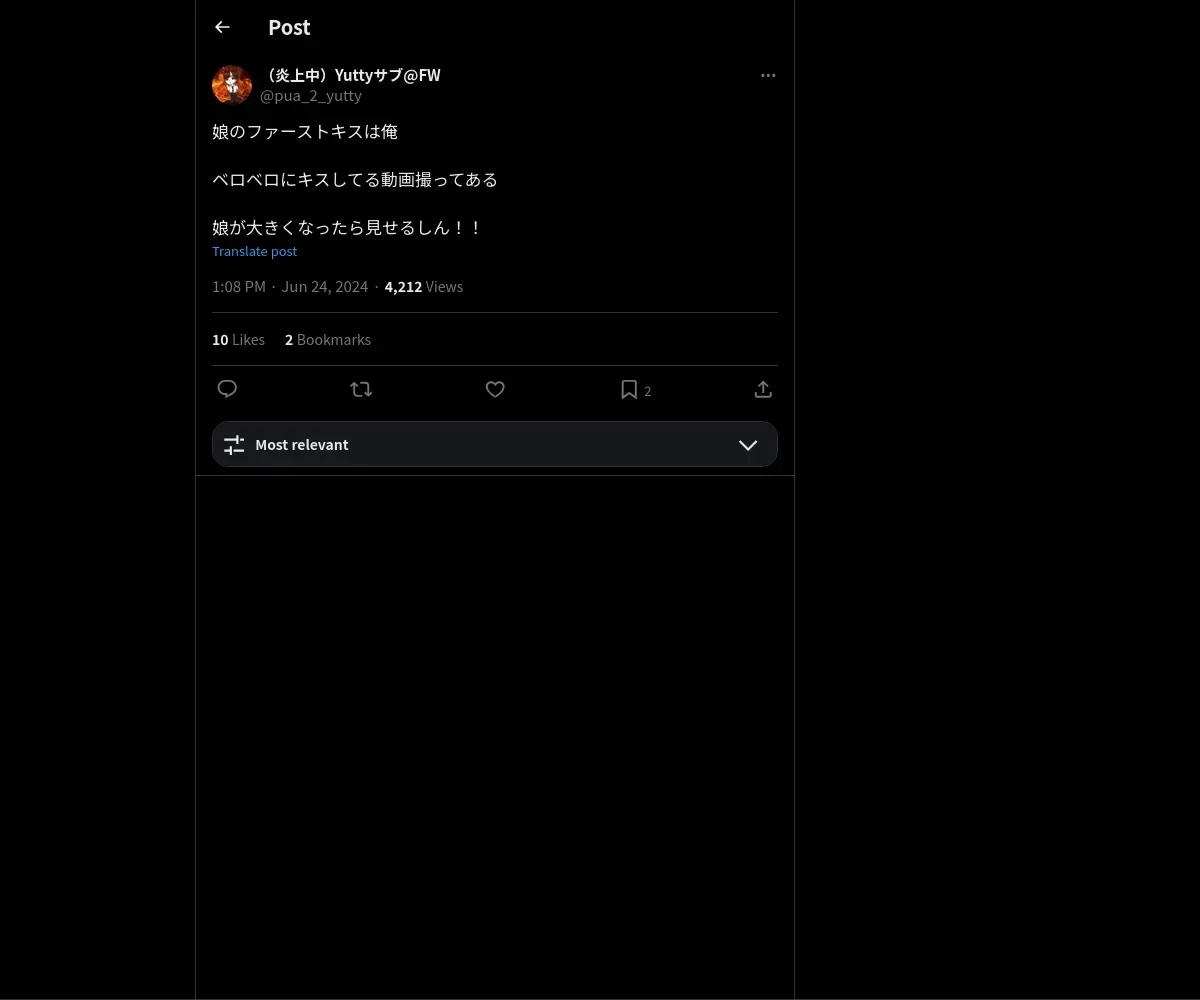Click the chevron down arrow on the sort bar
The image size is (1200, 1000).
point(748,445)
